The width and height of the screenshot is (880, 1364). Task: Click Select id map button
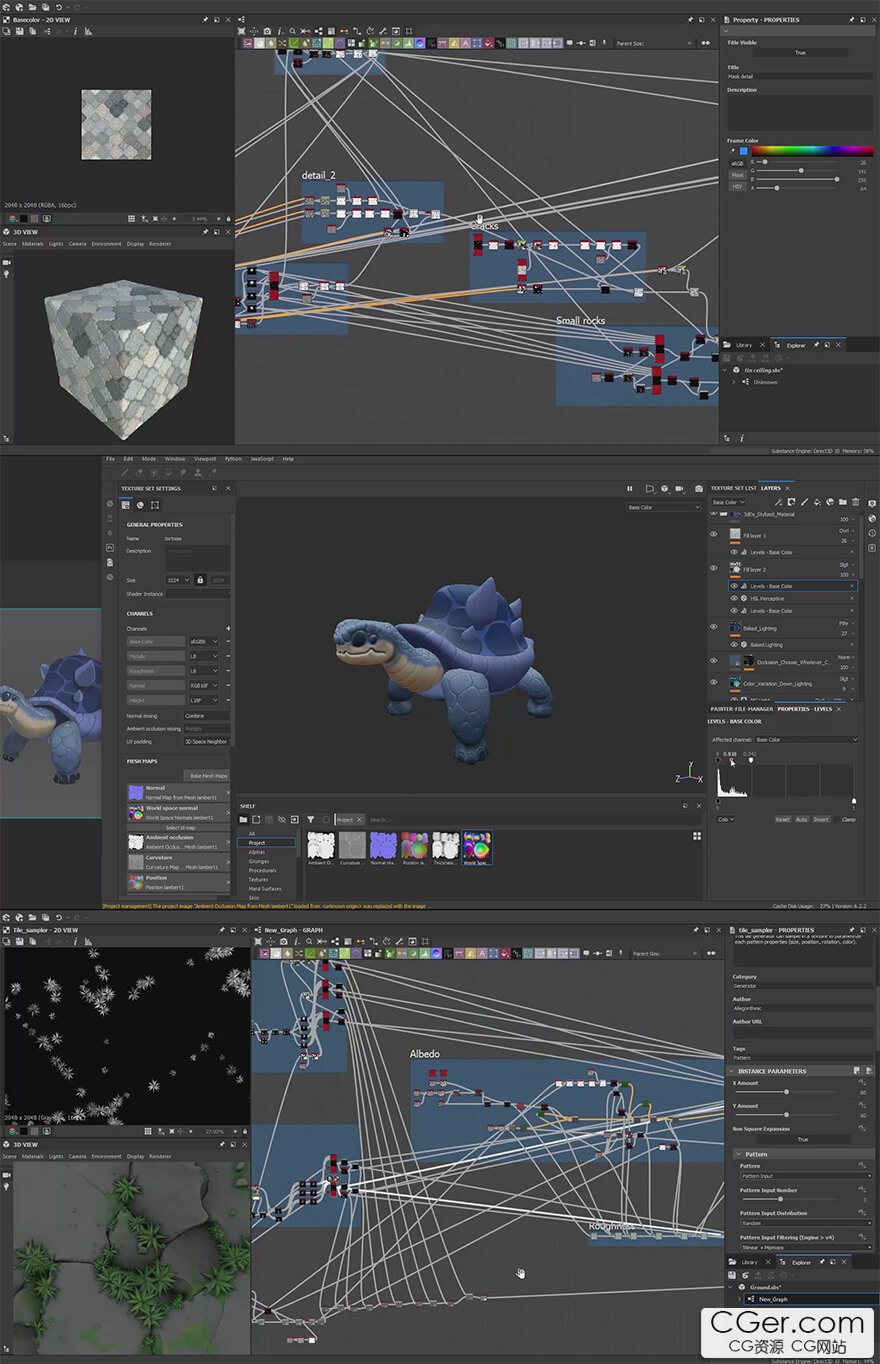pyautogui.click(x=180, y=827)
